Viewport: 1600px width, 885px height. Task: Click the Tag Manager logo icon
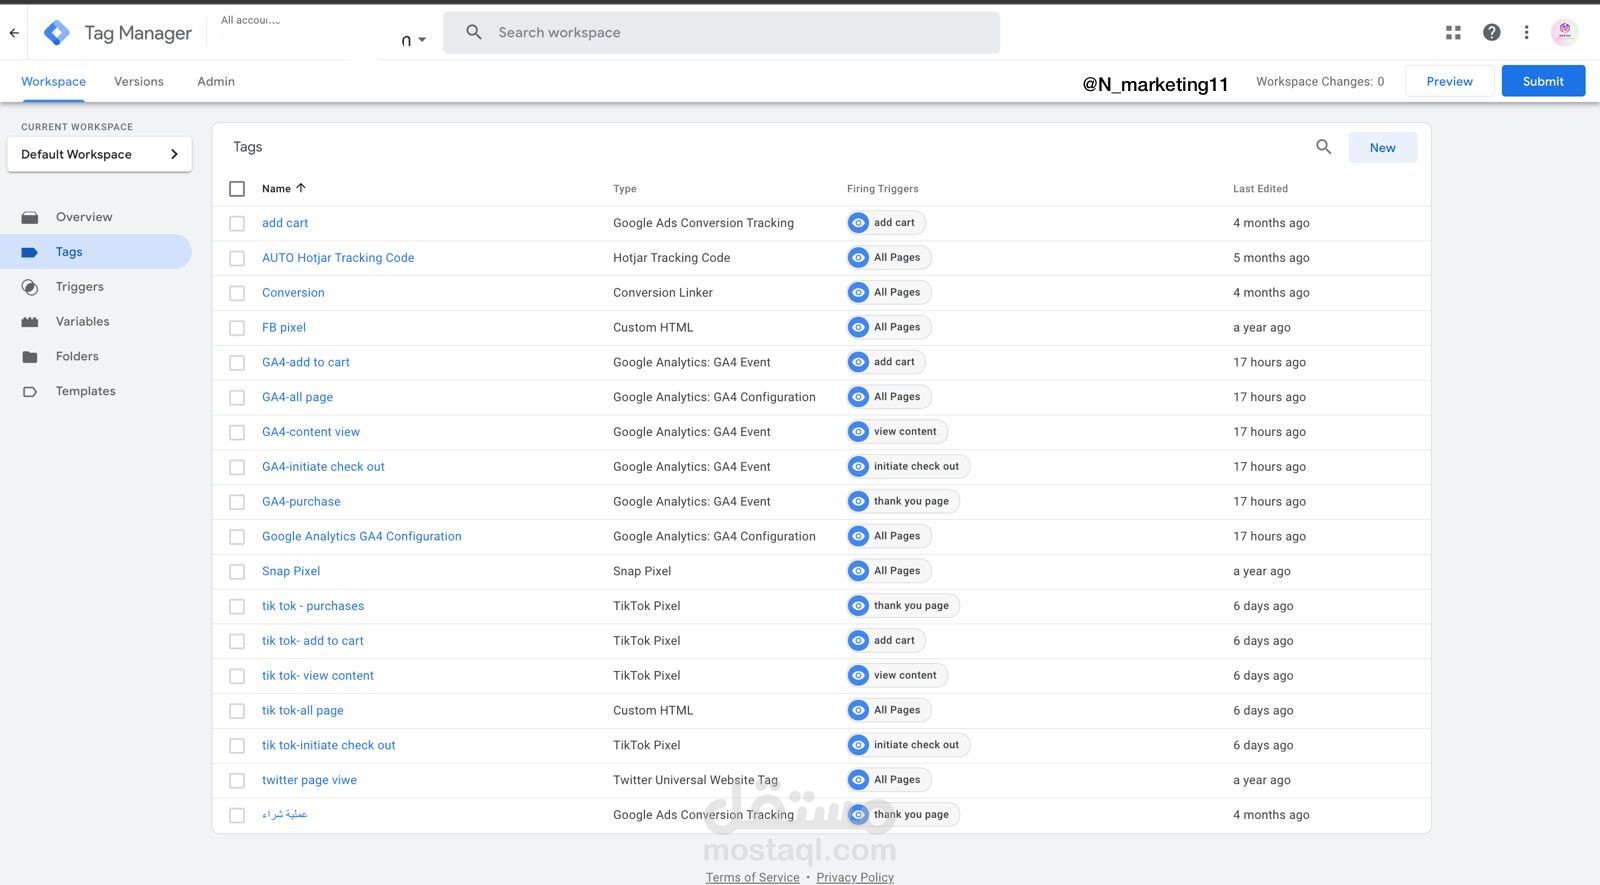[57, 33]
